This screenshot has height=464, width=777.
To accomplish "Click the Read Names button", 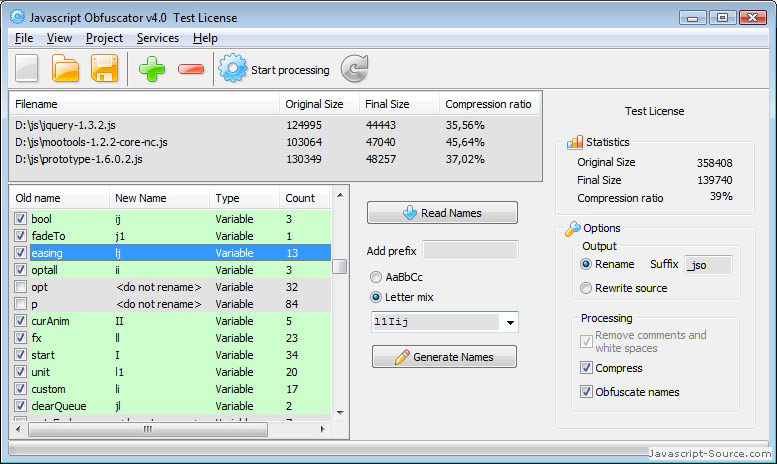I will click(442, 213).
